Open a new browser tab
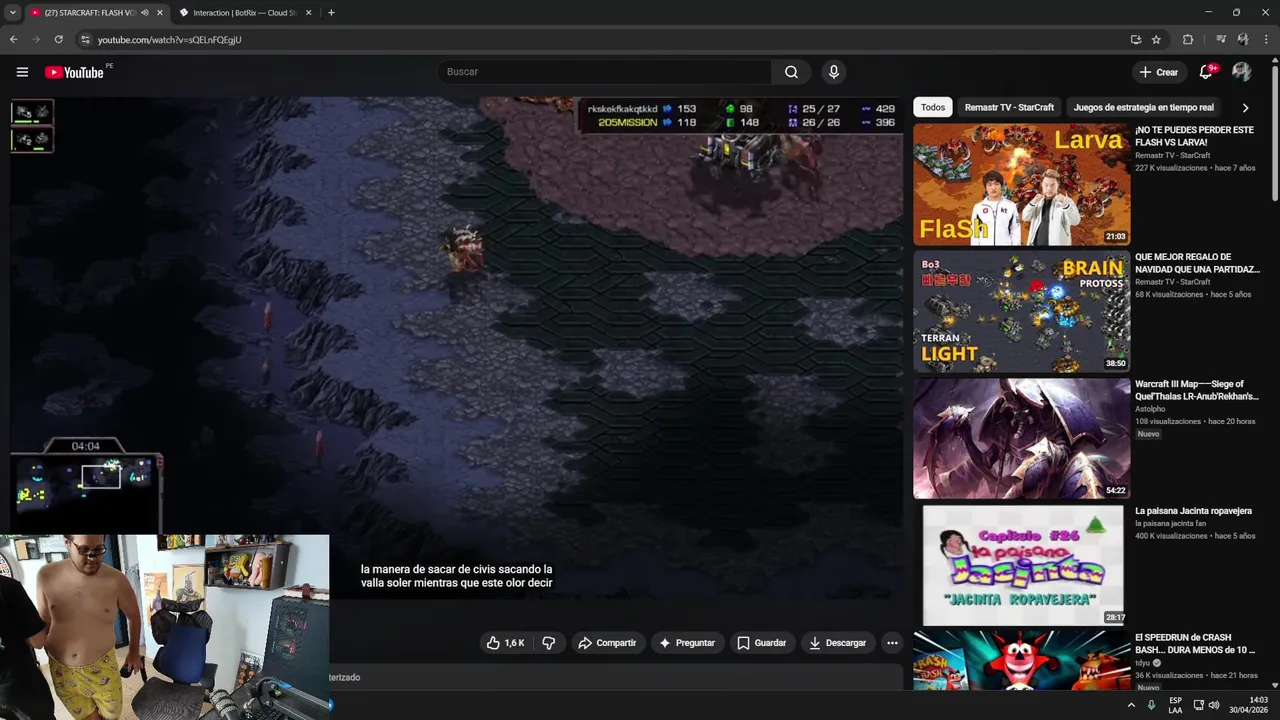Screen dimensions: 1280x720 tap(331, 13)
